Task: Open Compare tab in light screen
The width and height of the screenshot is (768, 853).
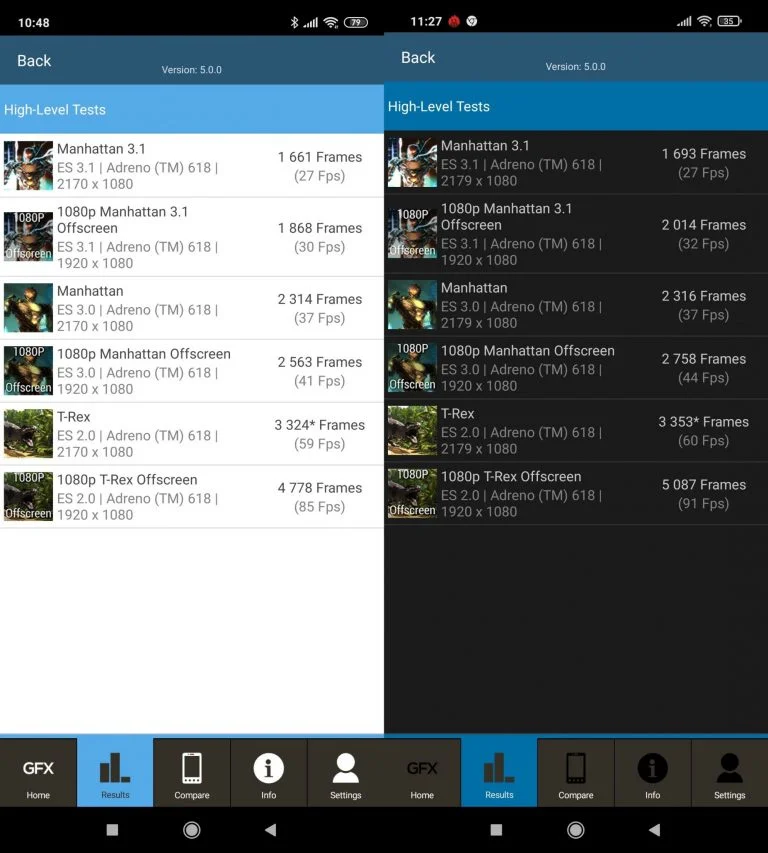Action: [192, 772]
